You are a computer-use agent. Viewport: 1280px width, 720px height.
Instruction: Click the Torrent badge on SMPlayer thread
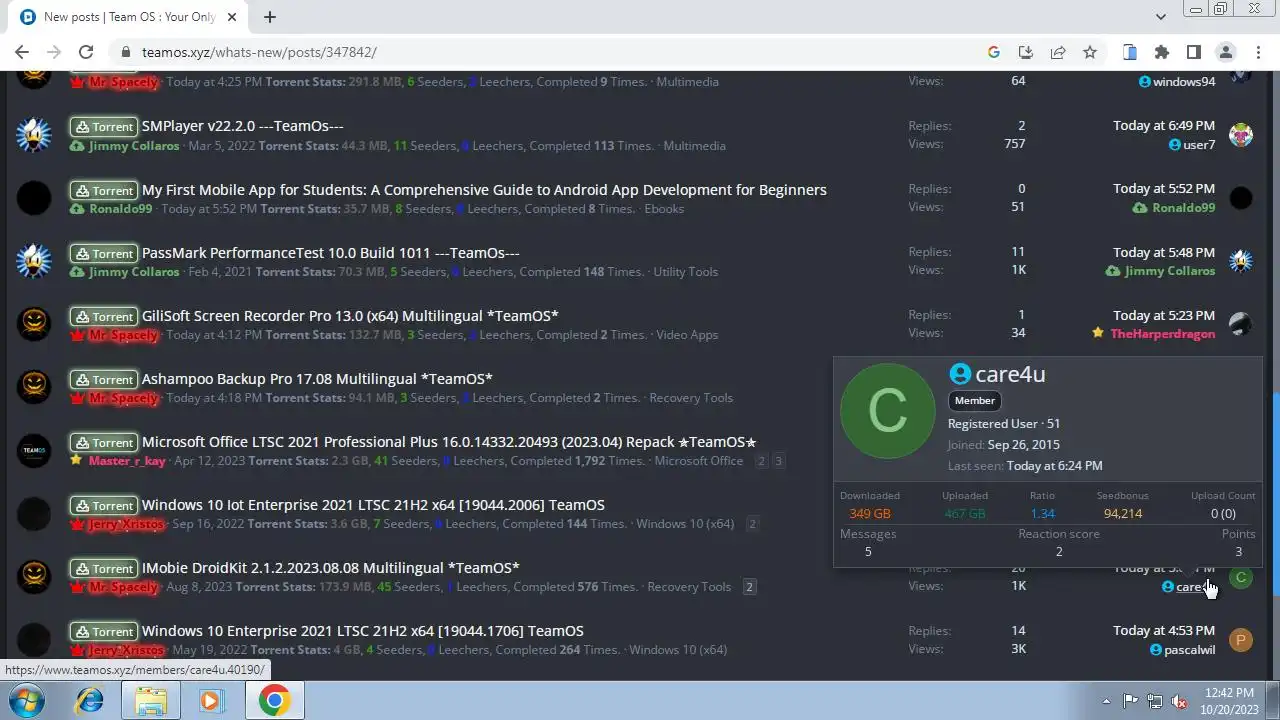104,127
